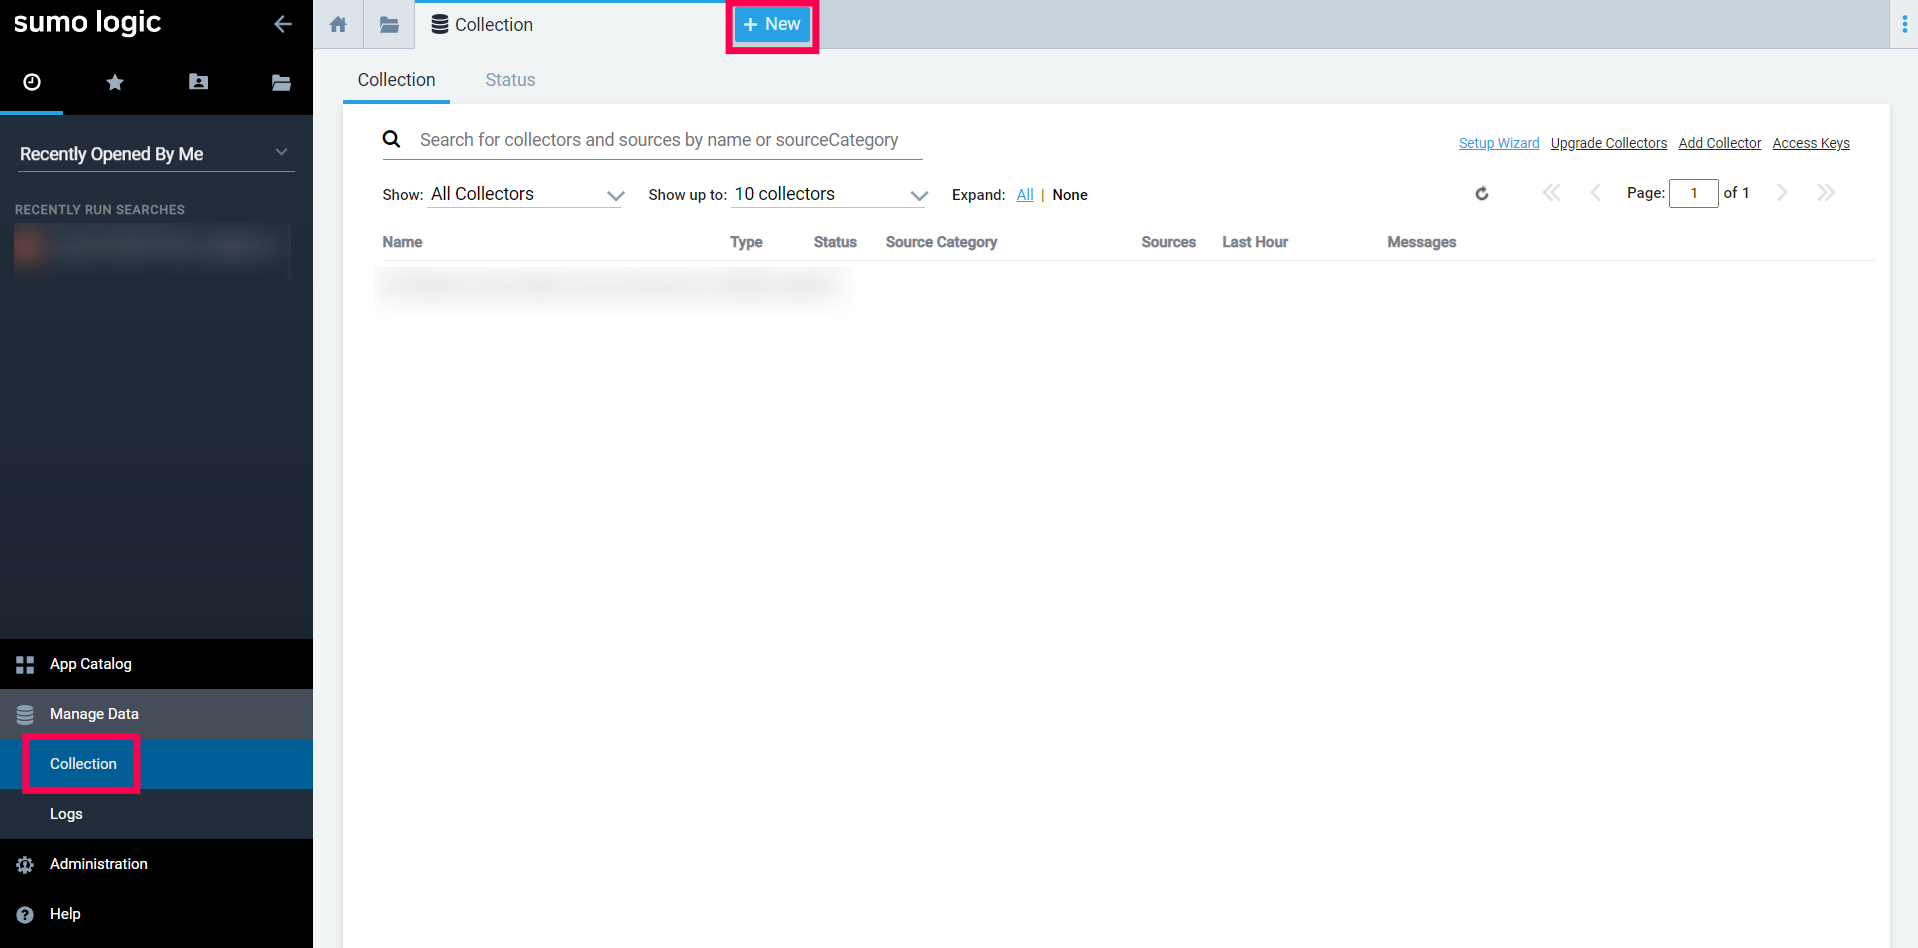Click the Type column header
The image size is (1918, 948).
(x=746, y=242)
